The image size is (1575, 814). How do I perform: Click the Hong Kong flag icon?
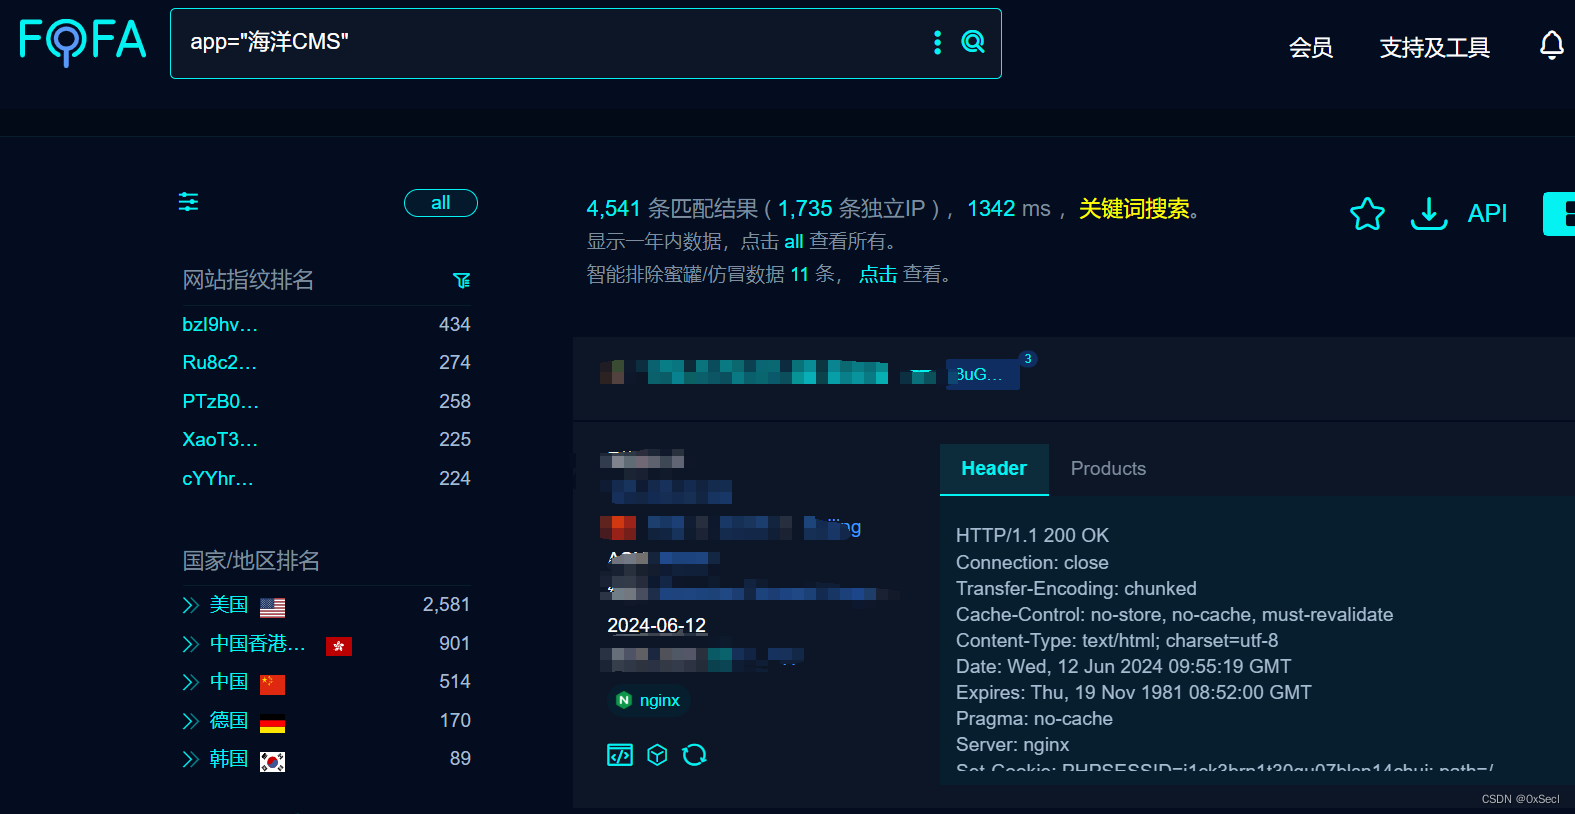[339, 646]
